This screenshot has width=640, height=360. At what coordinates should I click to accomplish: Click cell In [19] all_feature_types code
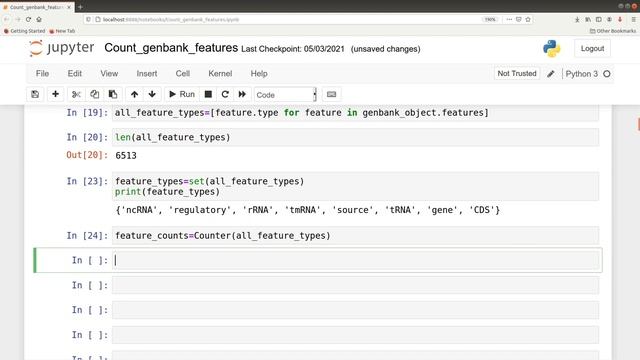356,113
